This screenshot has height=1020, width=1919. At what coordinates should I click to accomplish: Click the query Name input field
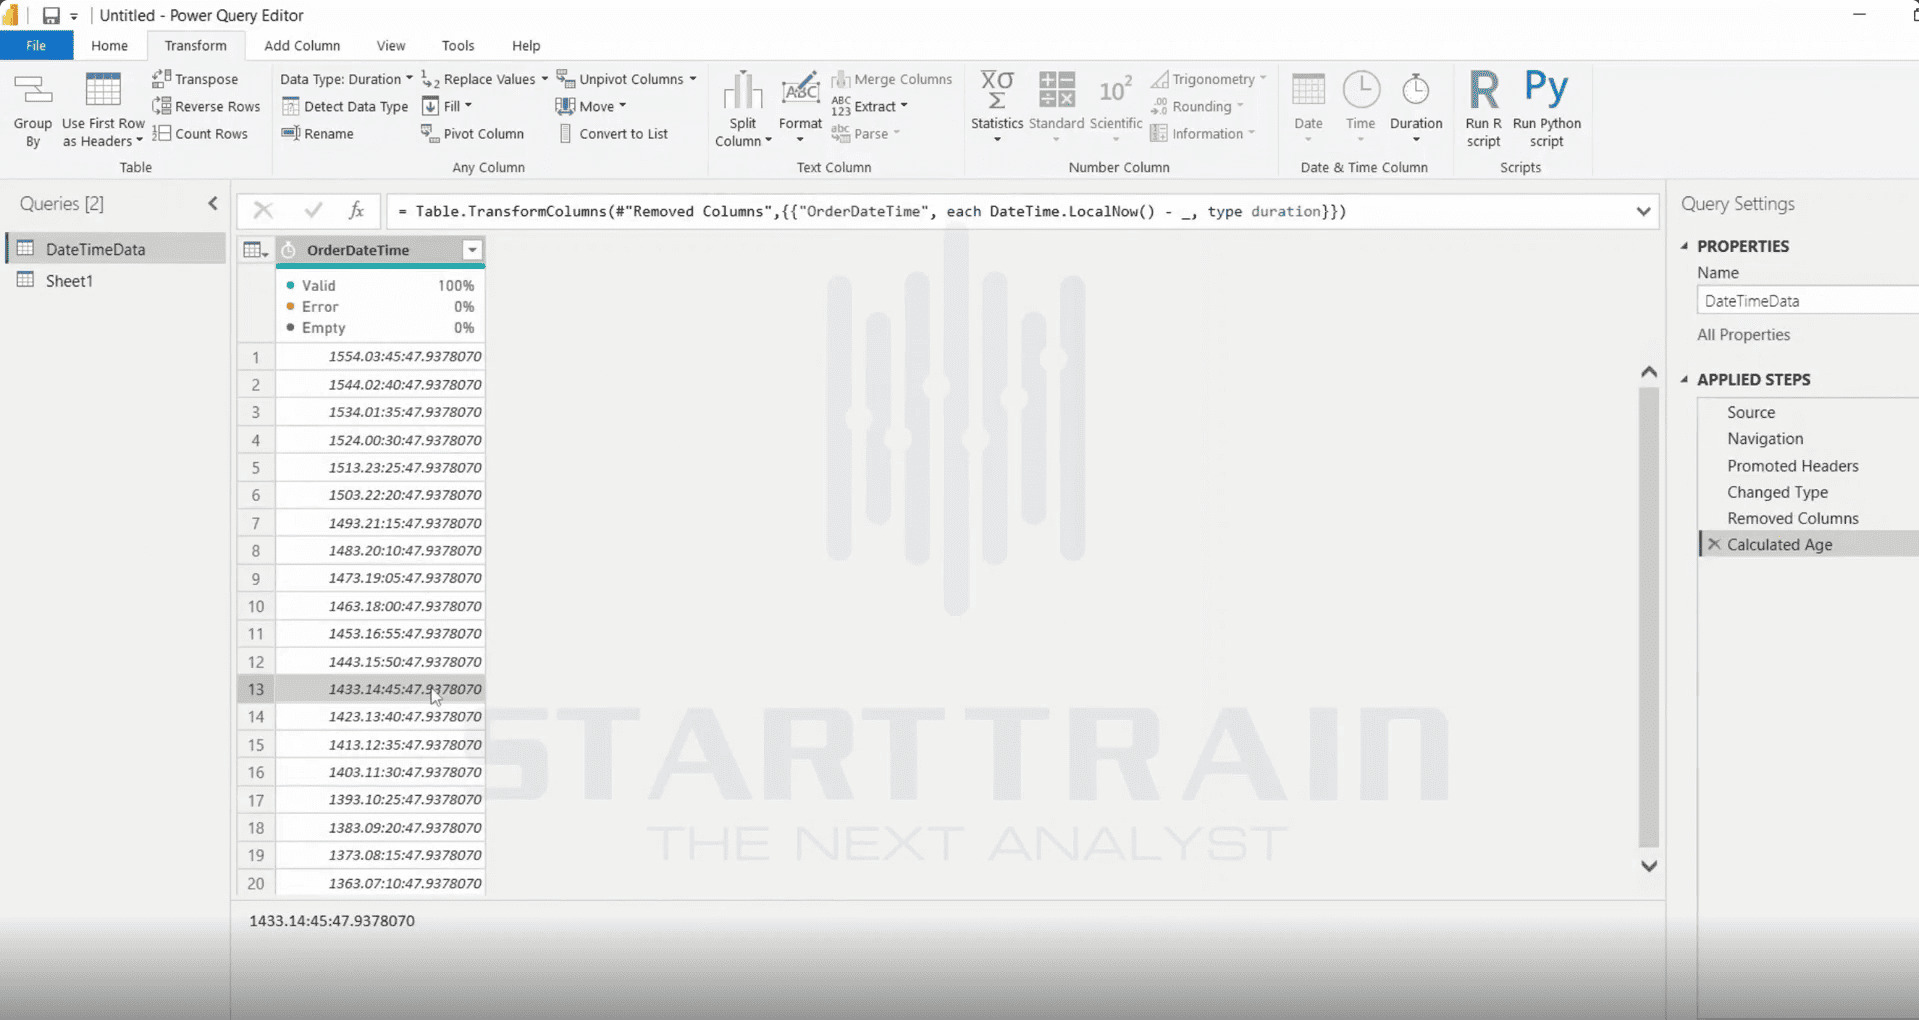pos(1808,301)
